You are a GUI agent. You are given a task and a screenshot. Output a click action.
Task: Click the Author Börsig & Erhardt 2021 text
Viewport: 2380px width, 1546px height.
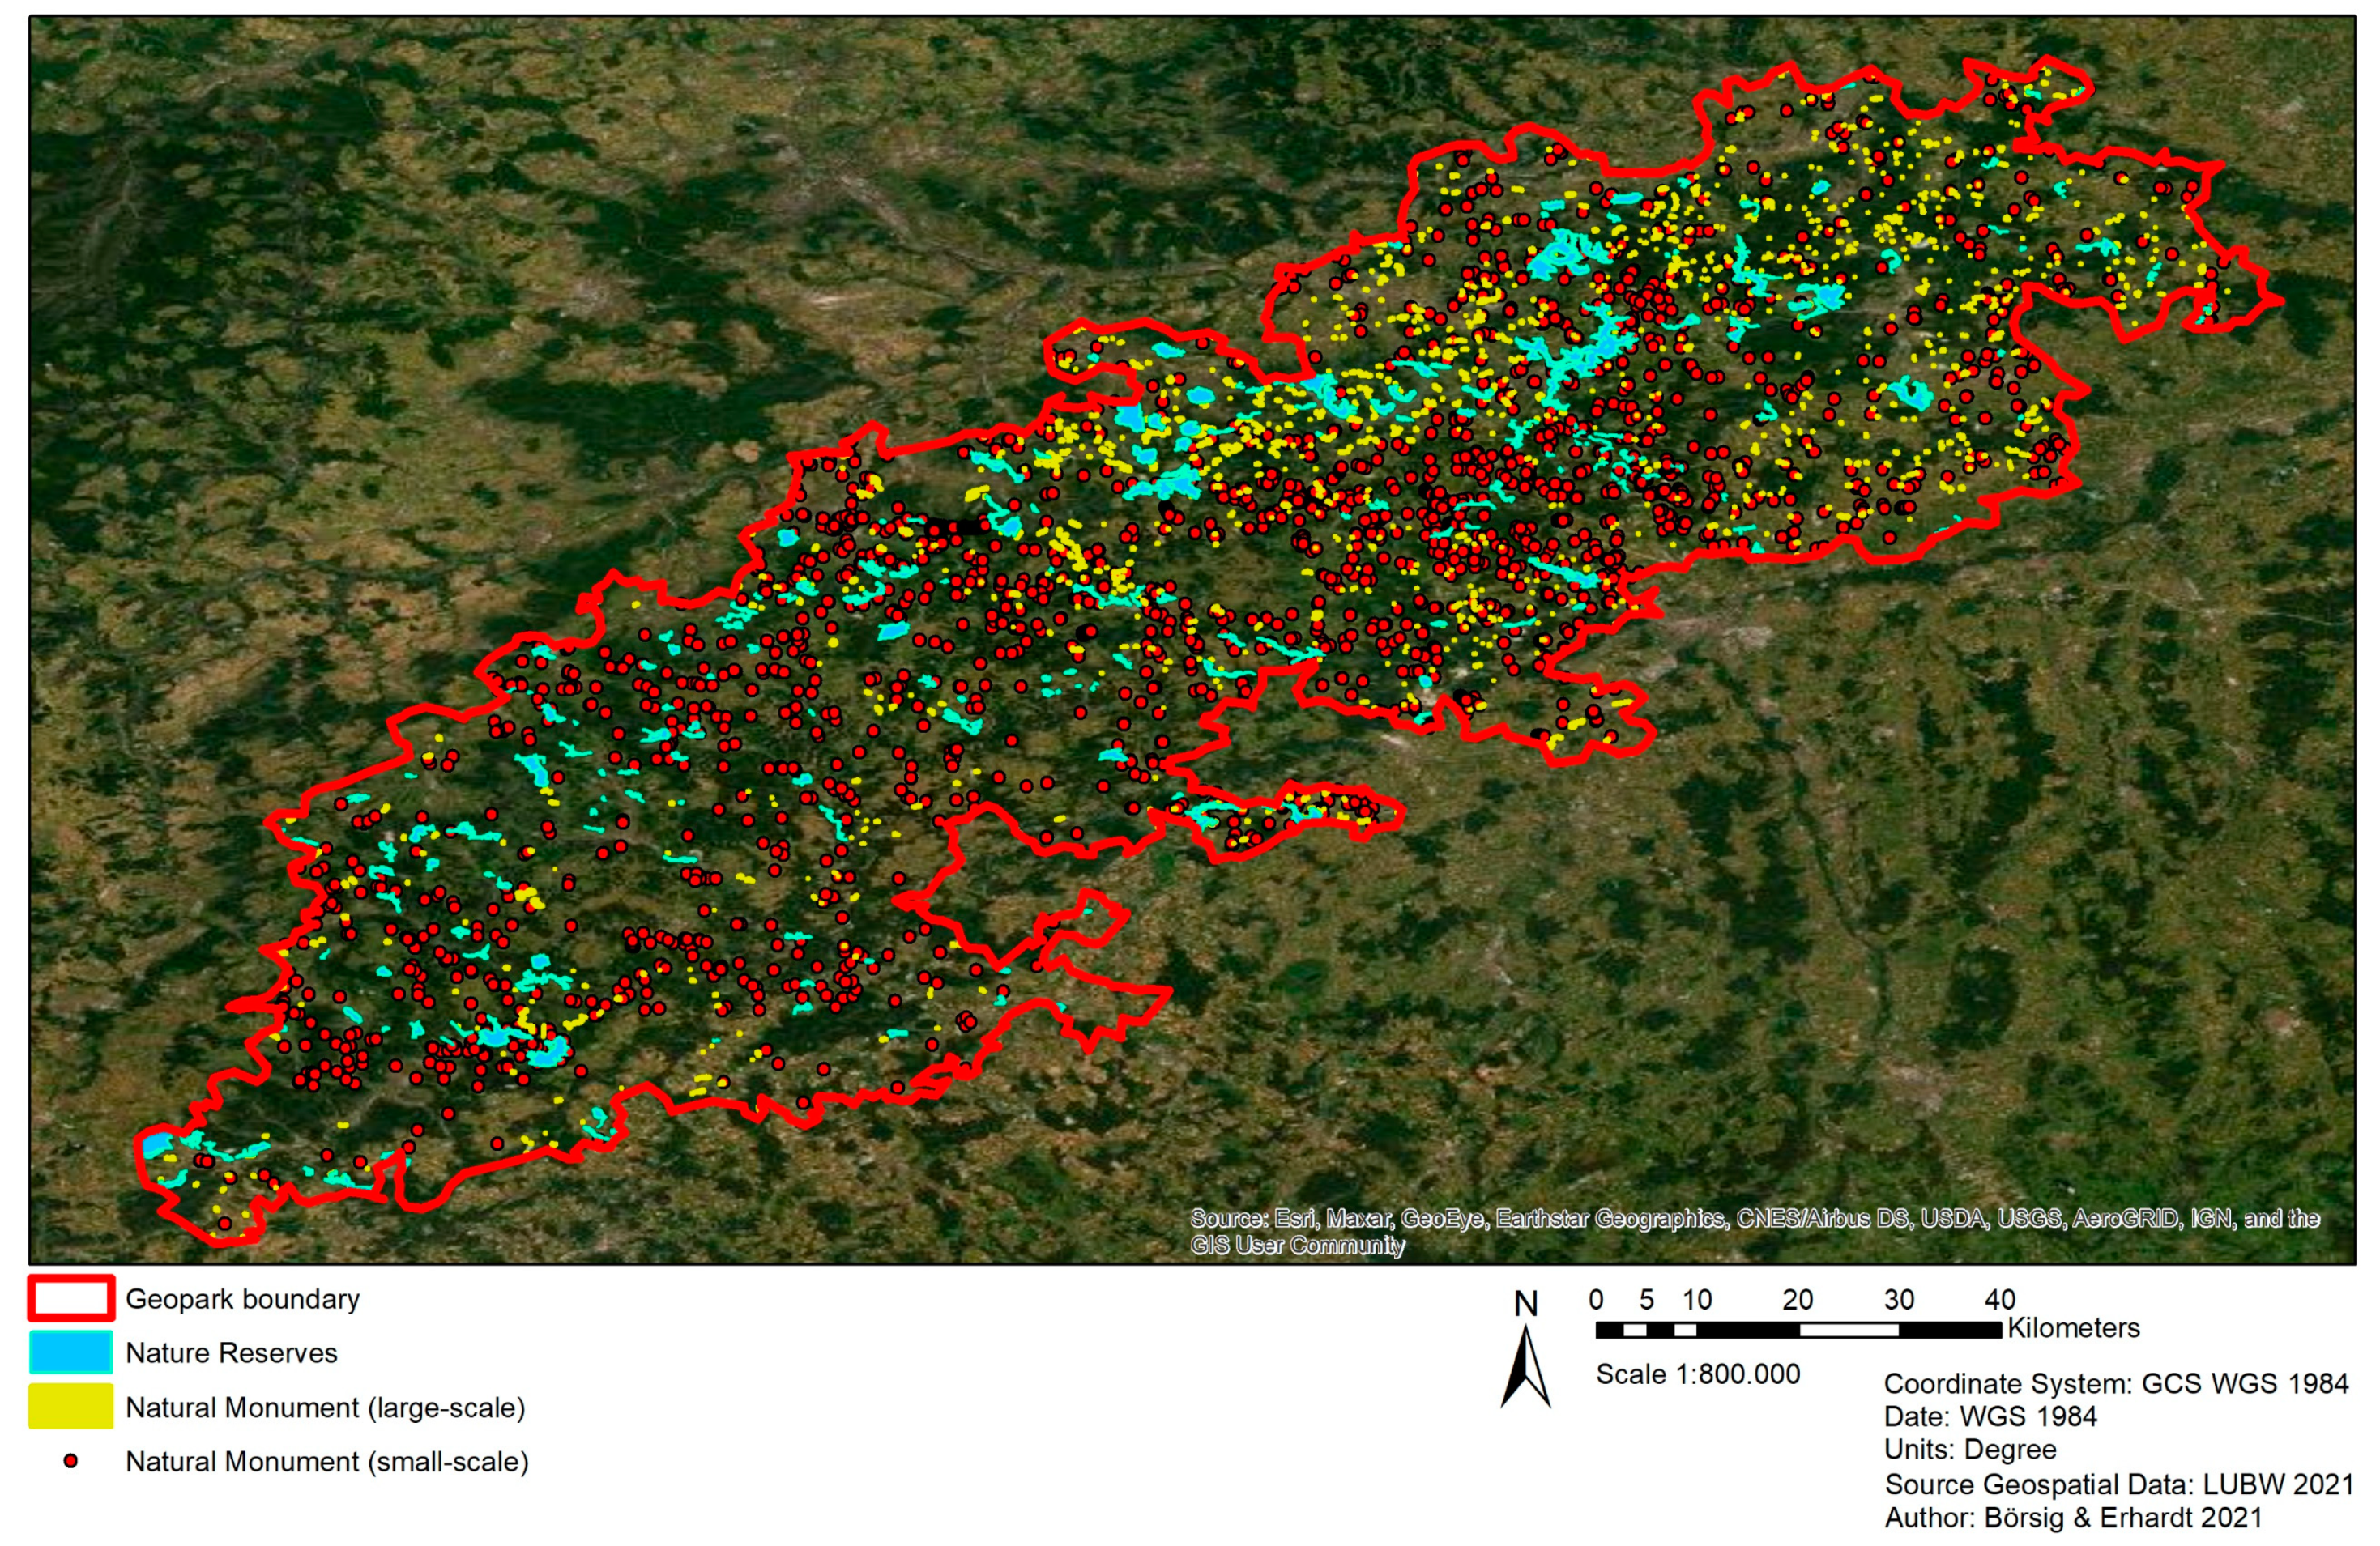pos(2073,1518)
